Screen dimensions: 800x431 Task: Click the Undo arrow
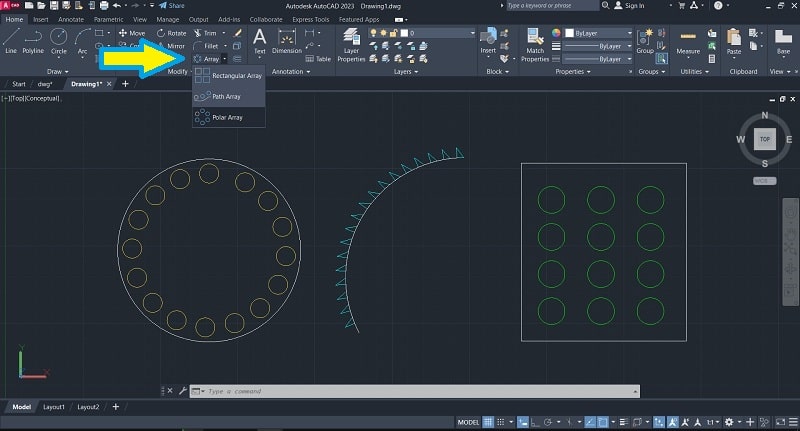point(117,6)
